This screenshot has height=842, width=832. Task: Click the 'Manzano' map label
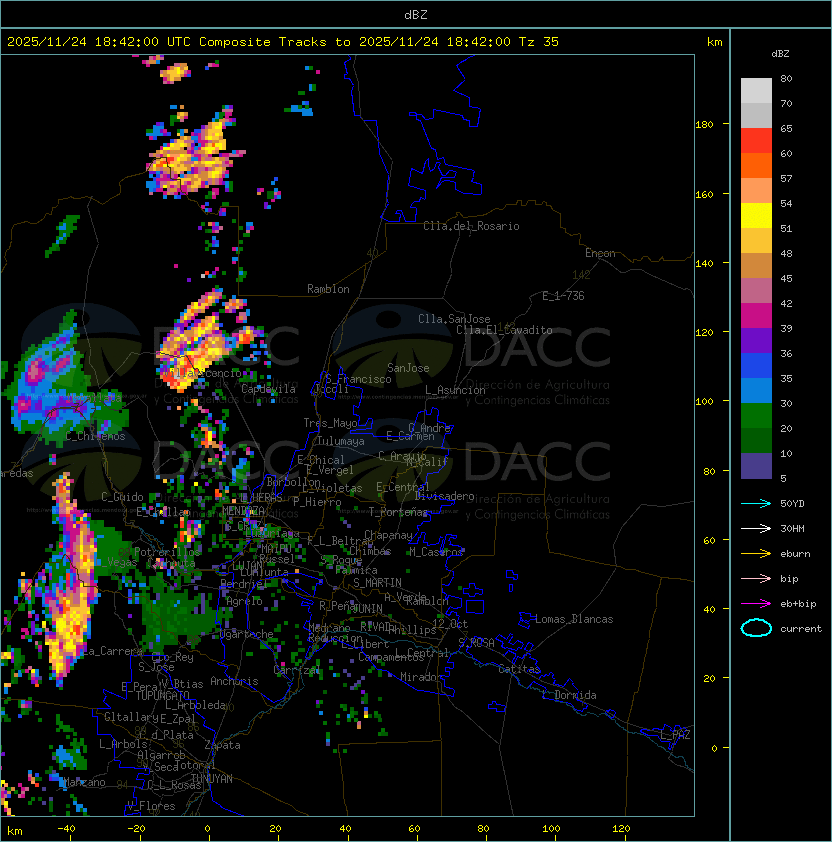click(85, 782)
